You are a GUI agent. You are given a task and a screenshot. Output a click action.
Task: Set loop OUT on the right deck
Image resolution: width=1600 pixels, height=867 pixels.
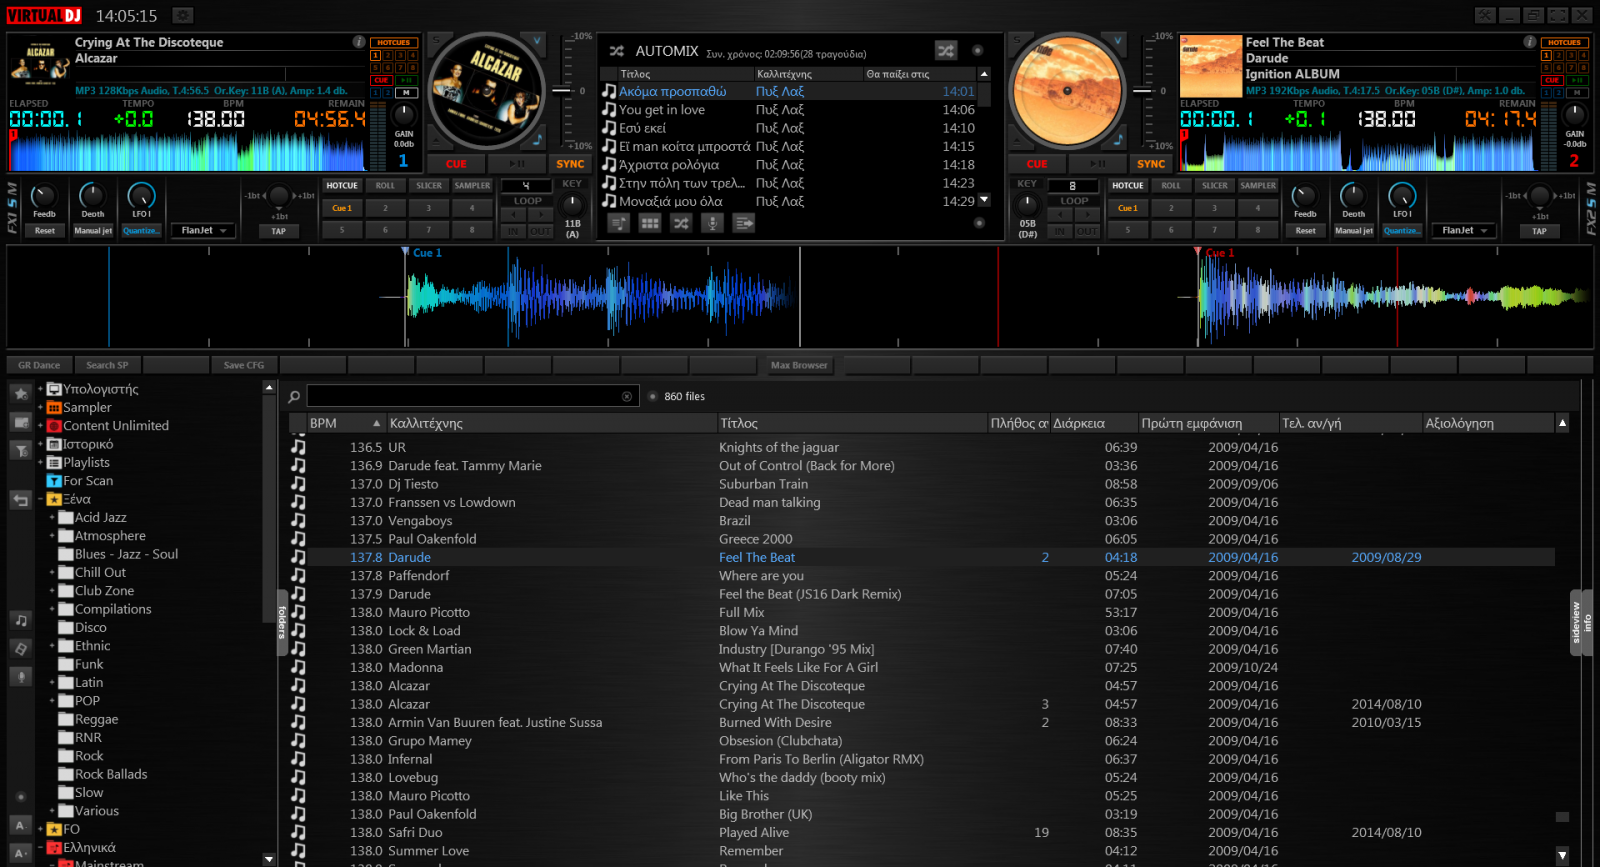tap(1087, 231)
